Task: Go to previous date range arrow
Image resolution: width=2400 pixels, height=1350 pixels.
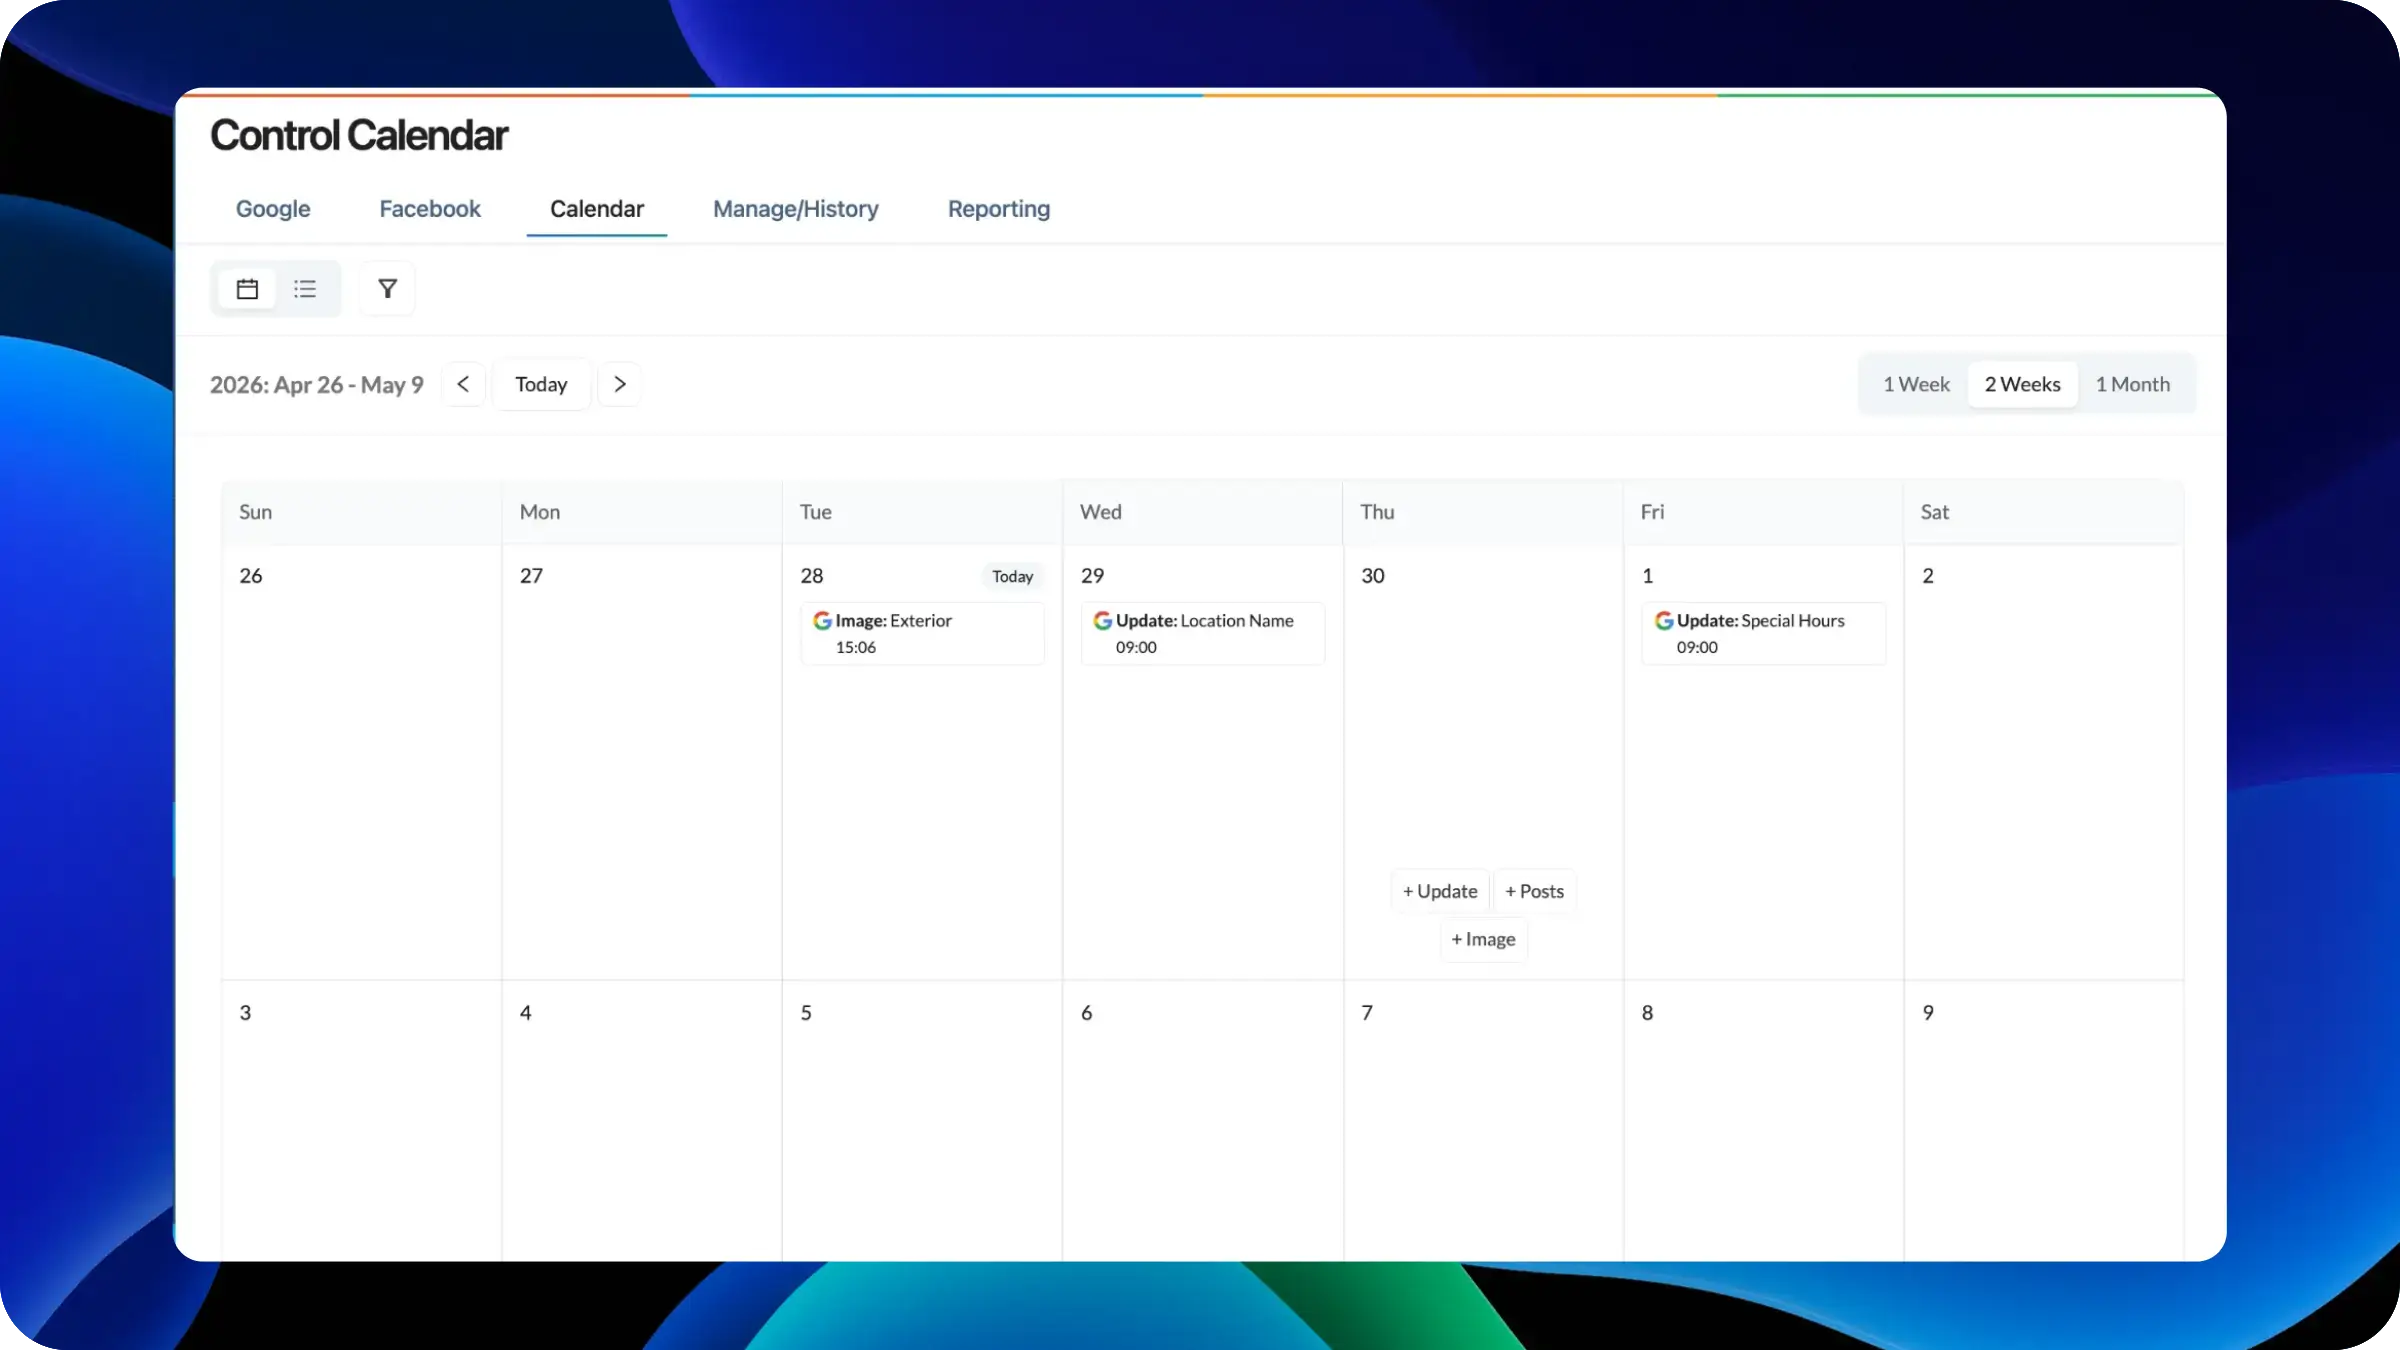Action: click(463, 384)
